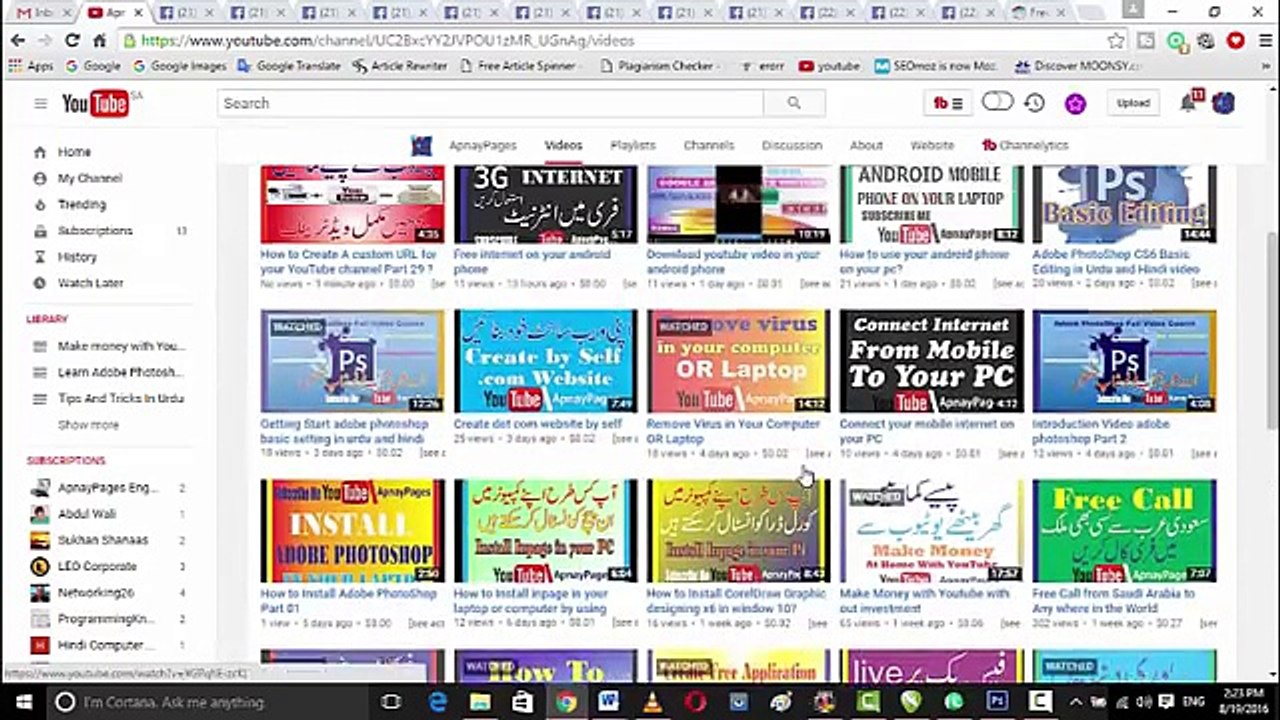
Task: Expand the library with Show more
Action: point(88,425)
